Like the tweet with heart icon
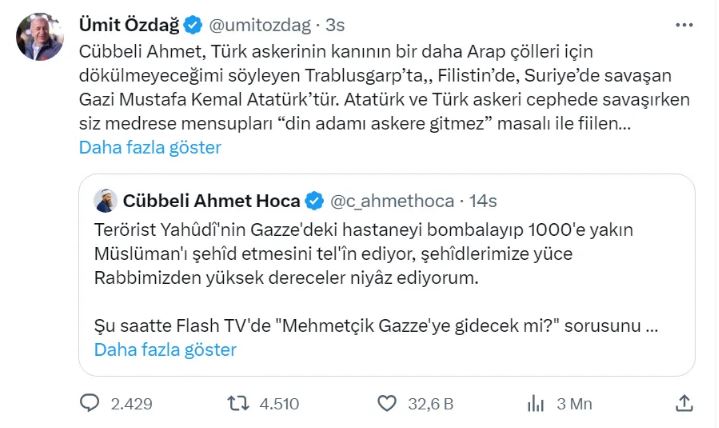 (387, 403)
